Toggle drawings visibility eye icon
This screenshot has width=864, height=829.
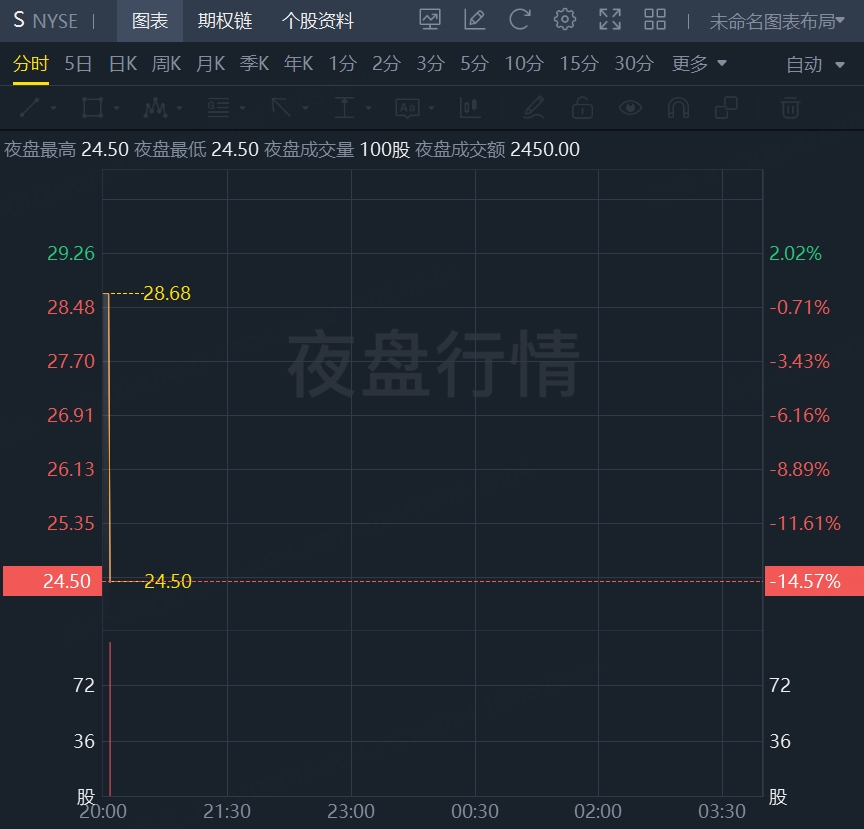point(630,107)
